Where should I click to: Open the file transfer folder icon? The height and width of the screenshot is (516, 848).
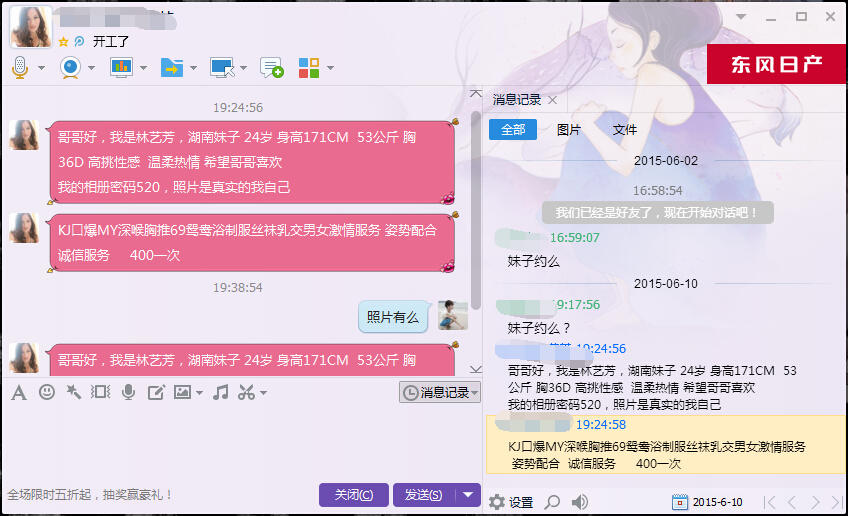[172, 68]
